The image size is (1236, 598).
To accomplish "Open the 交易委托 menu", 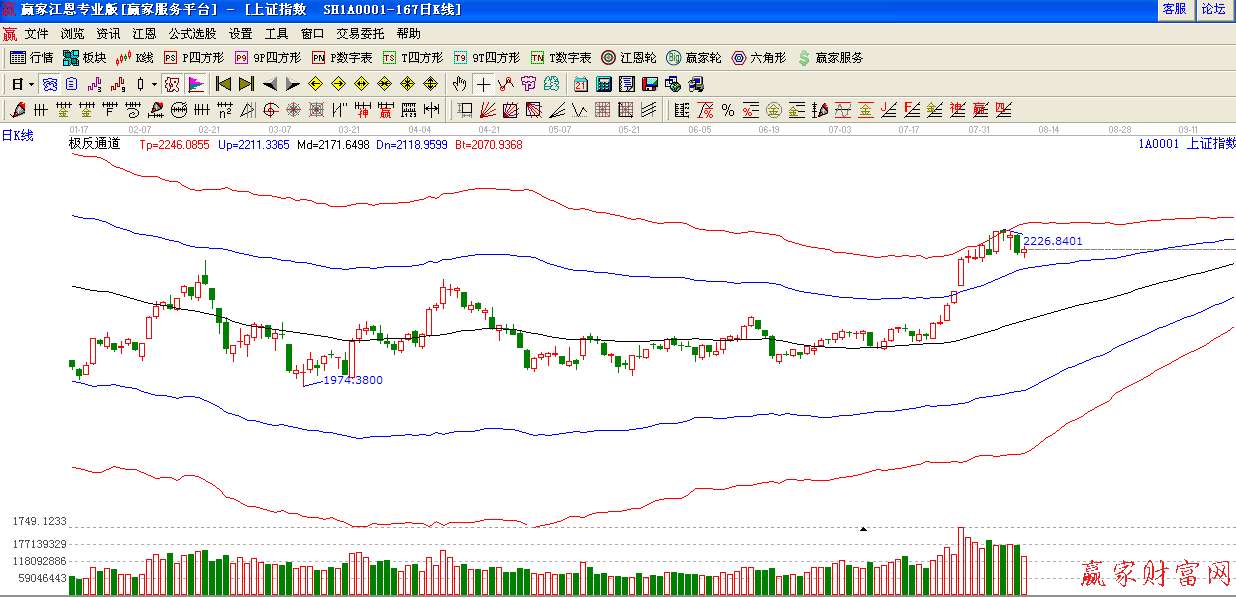I will (359, 33).
